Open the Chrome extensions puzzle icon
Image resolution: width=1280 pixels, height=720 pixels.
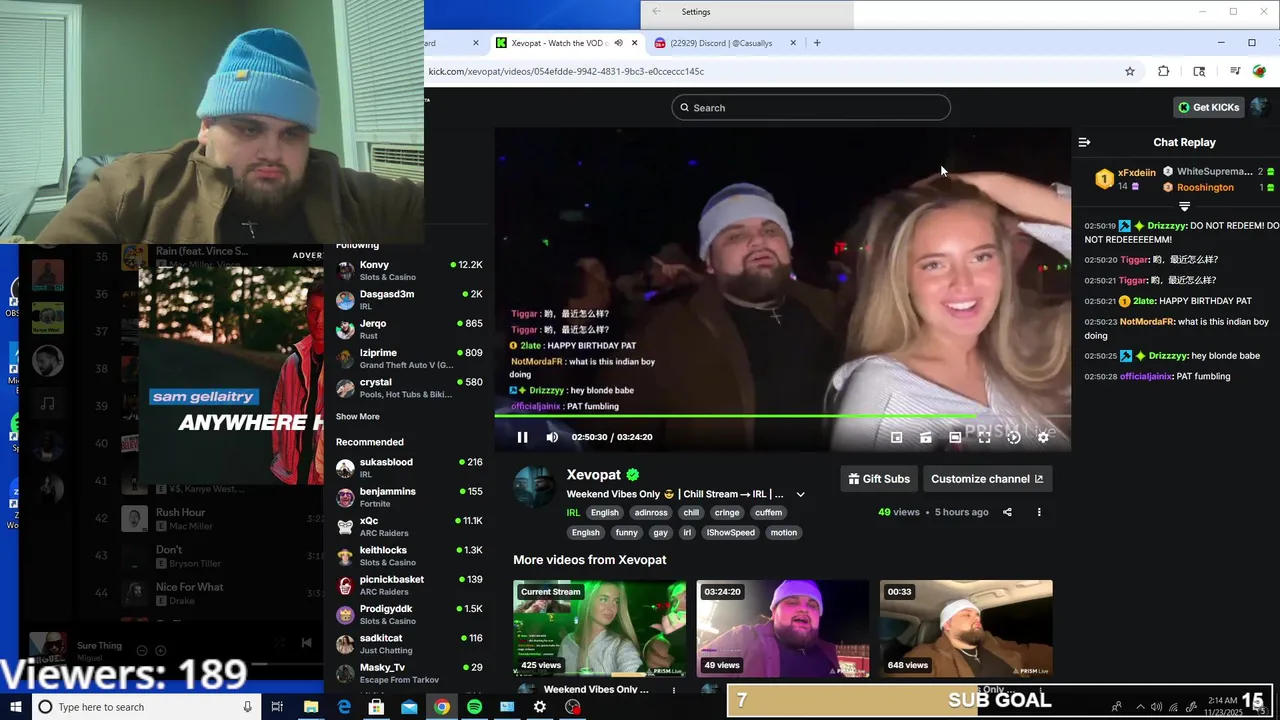click(1163, 71)
